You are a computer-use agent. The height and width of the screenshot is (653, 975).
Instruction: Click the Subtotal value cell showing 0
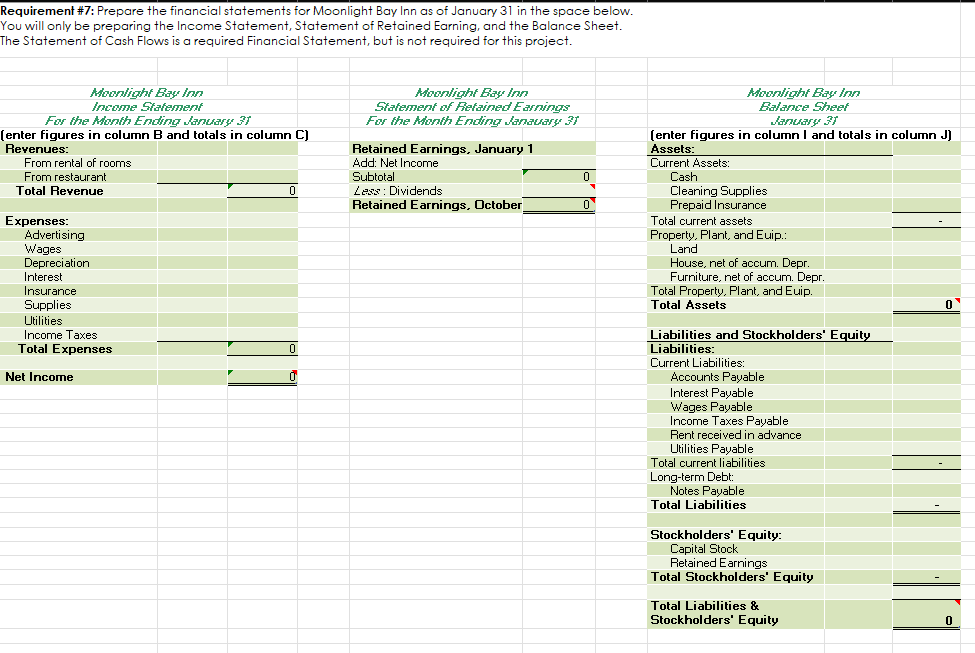(558, 177)
